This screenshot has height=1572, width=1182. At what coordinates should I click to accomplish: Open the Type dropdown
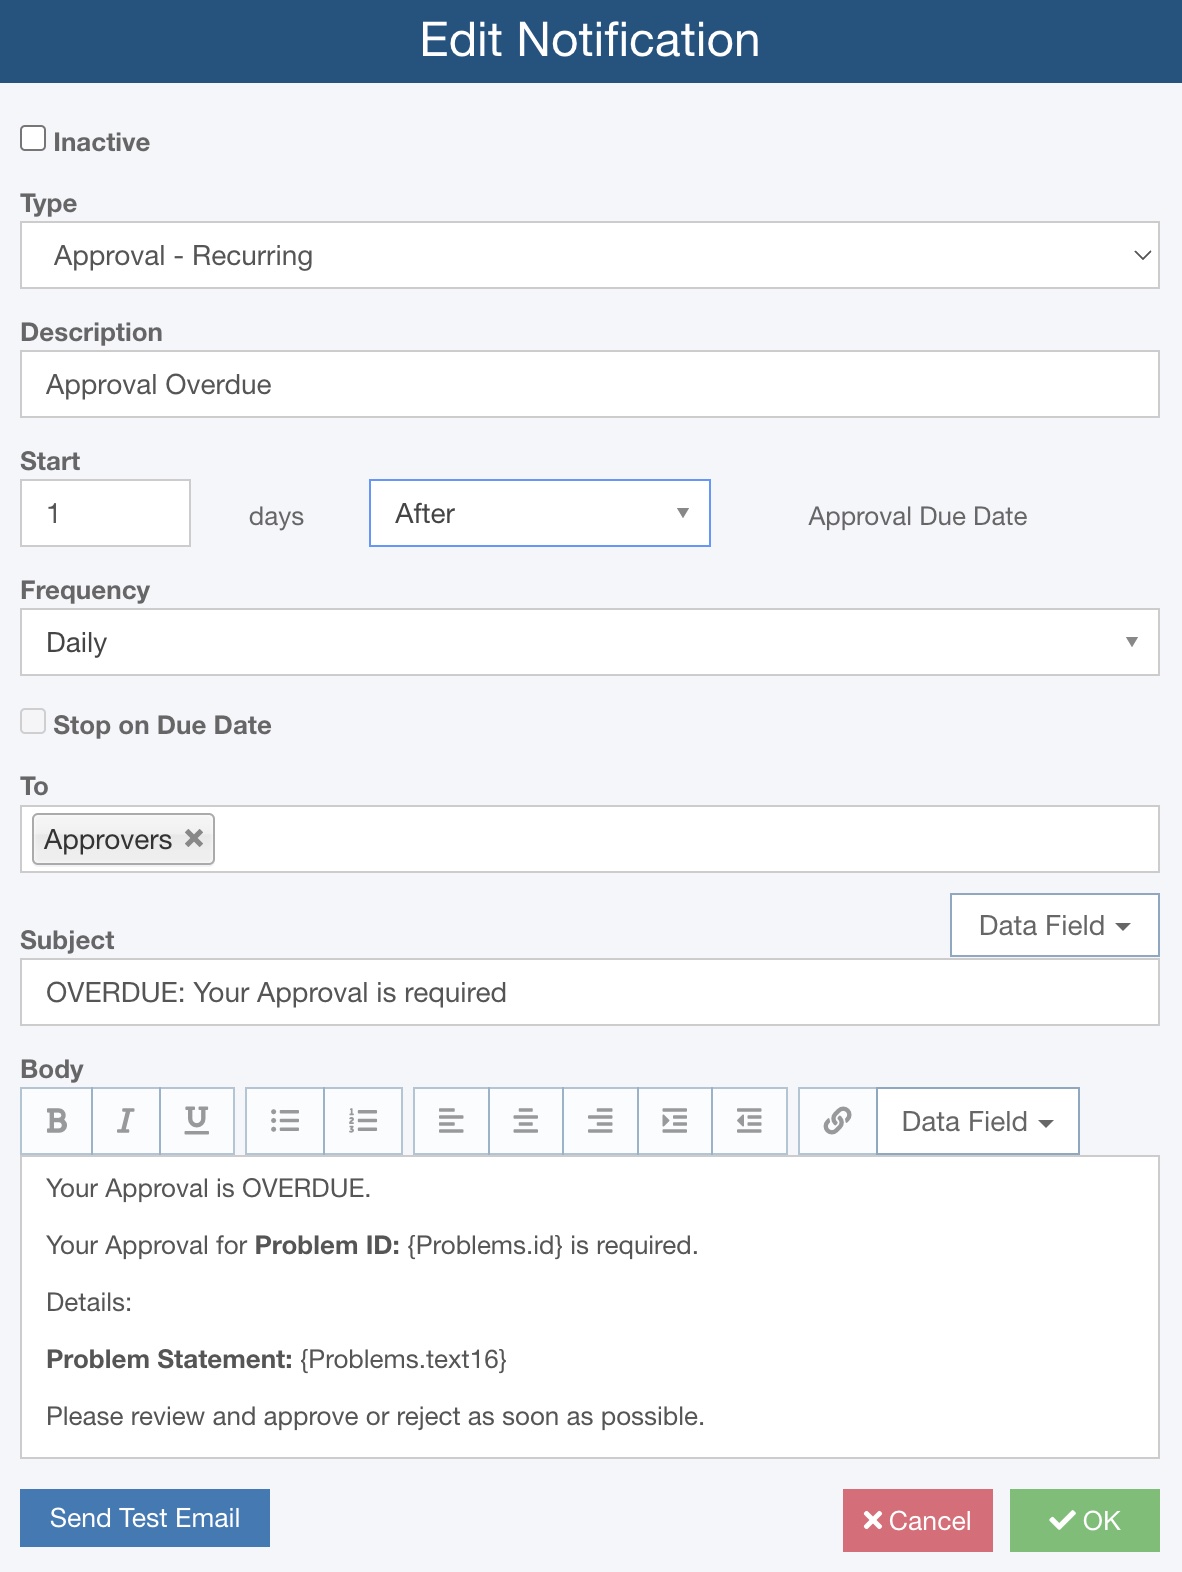point(590,255)
